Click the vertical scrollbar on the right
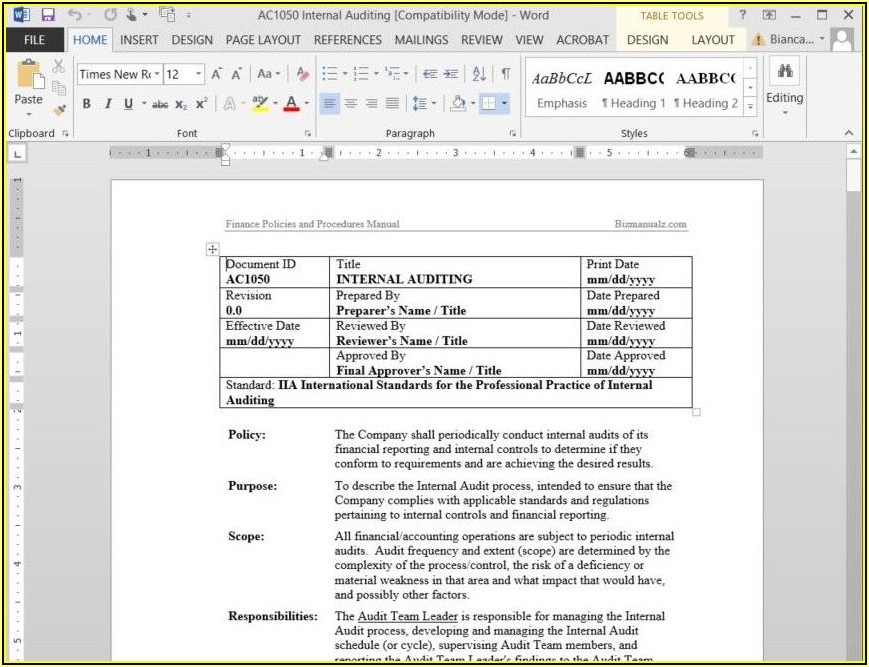This screenshot has width=869, height=667. [x=853, y=400]
